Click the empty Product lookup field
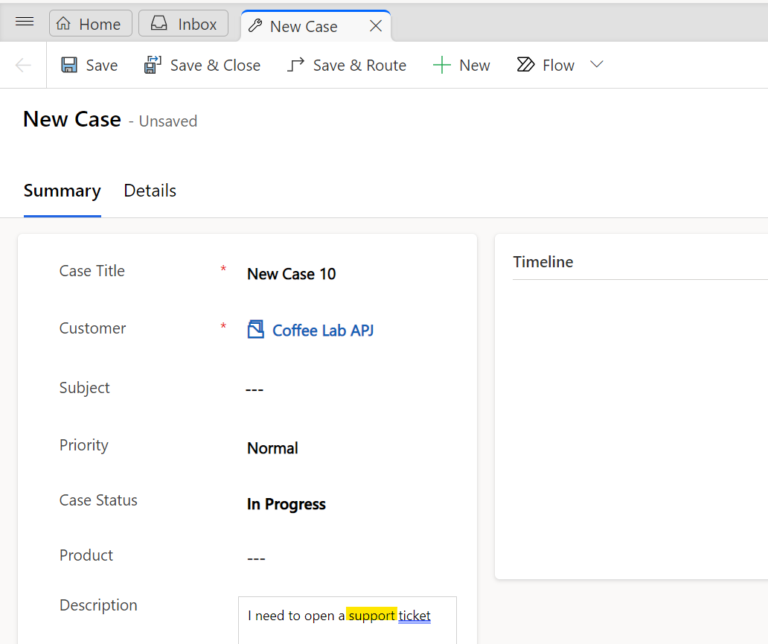Viewport: 768px width, 644px height. click(x=256, y=558)
